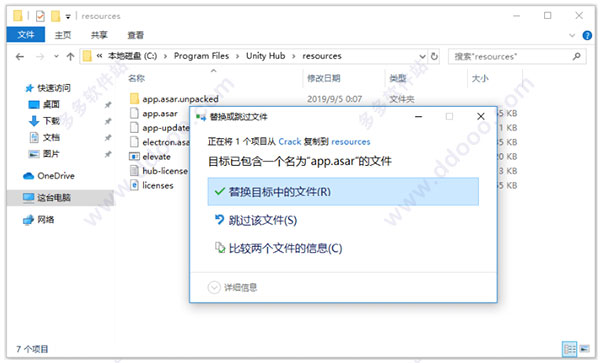Click Program Files in the address path

pos(201,56)
